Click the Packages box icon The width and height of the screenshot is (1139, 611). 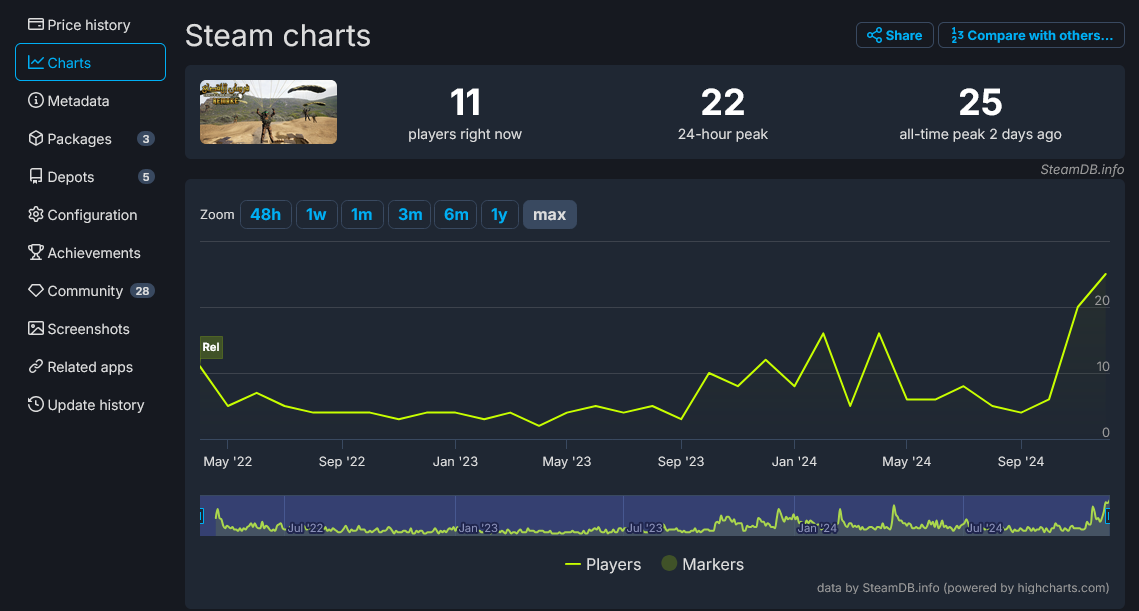[x=36, y=138]
